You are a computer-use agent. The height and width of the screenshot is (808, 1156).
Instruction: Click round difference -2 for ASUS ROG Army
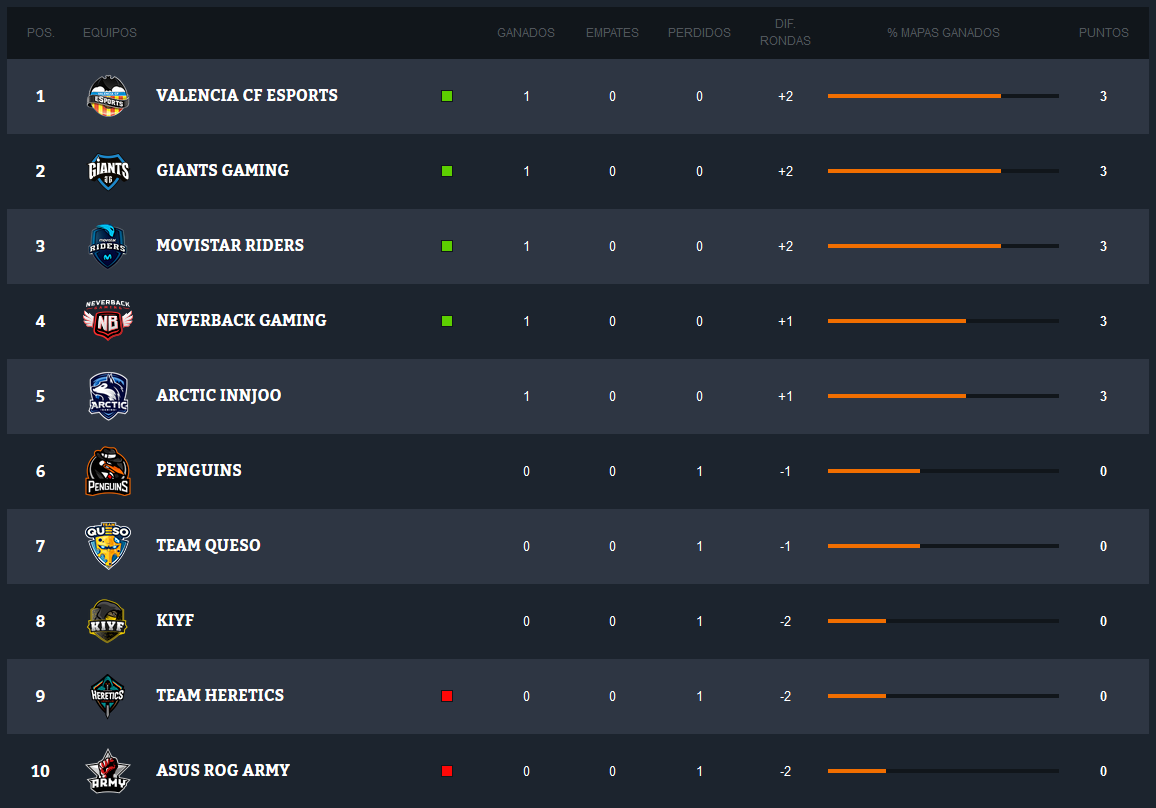point(786,771)
